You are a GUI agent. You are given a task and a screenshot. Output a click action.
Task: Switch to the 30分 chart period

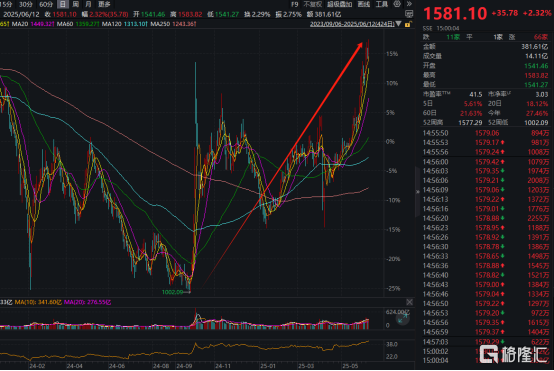click(x=25, y=4)
